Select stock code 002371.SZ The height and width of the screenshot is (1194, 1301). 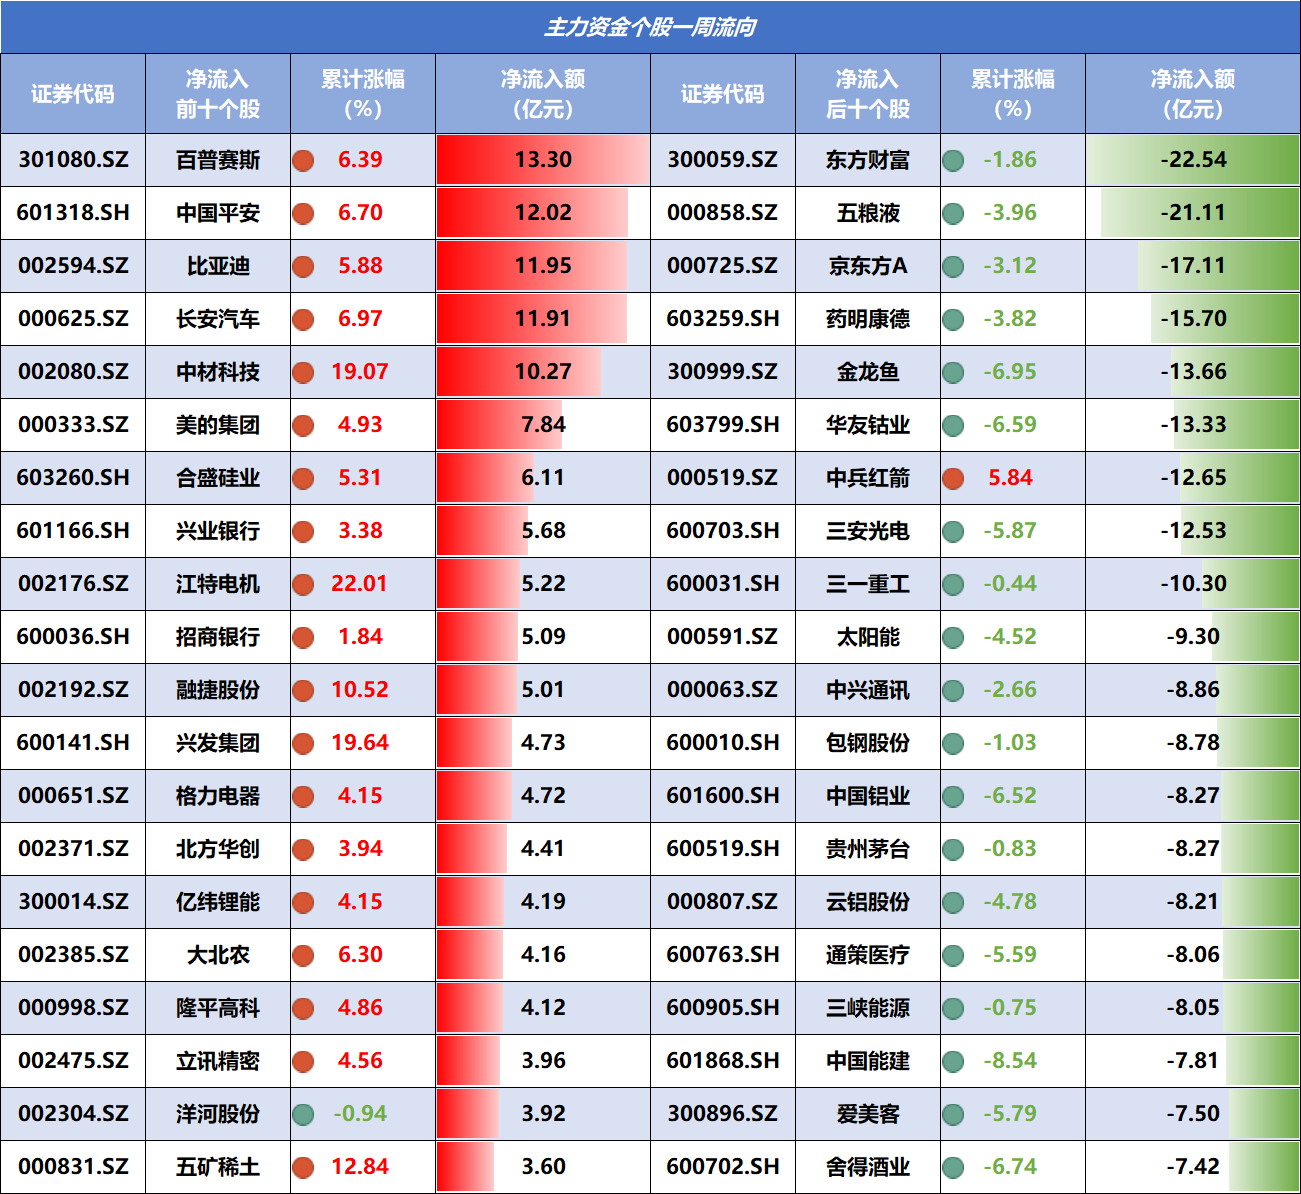pos(73,849)
